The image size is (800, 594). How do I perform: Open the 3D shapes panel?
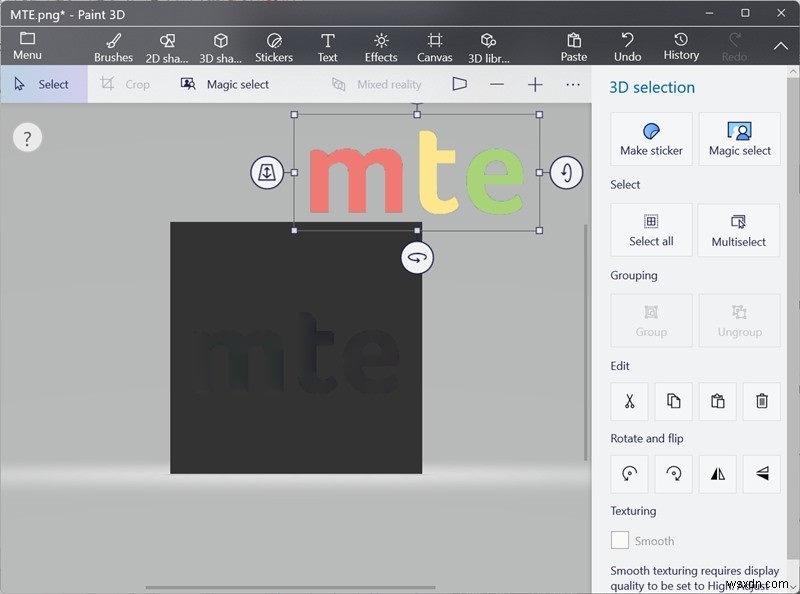[220, 45]
